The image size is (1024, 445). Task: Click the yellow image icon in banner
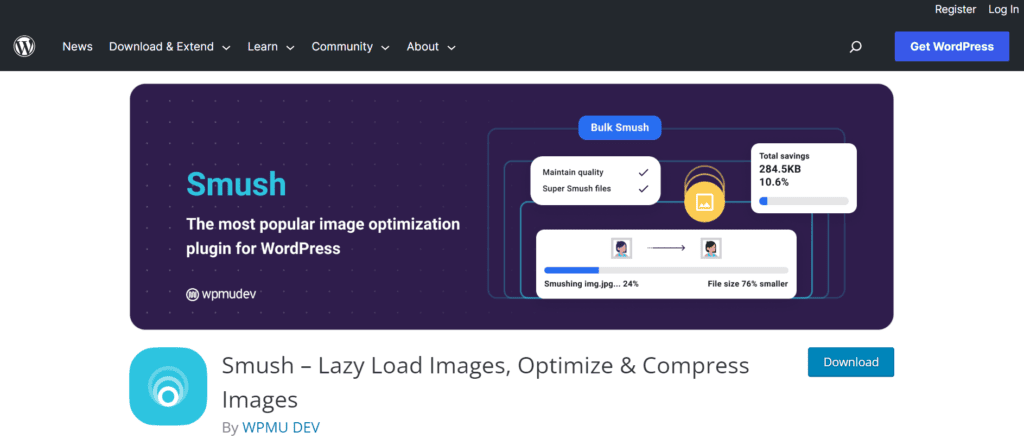click(x=704, y=201)
